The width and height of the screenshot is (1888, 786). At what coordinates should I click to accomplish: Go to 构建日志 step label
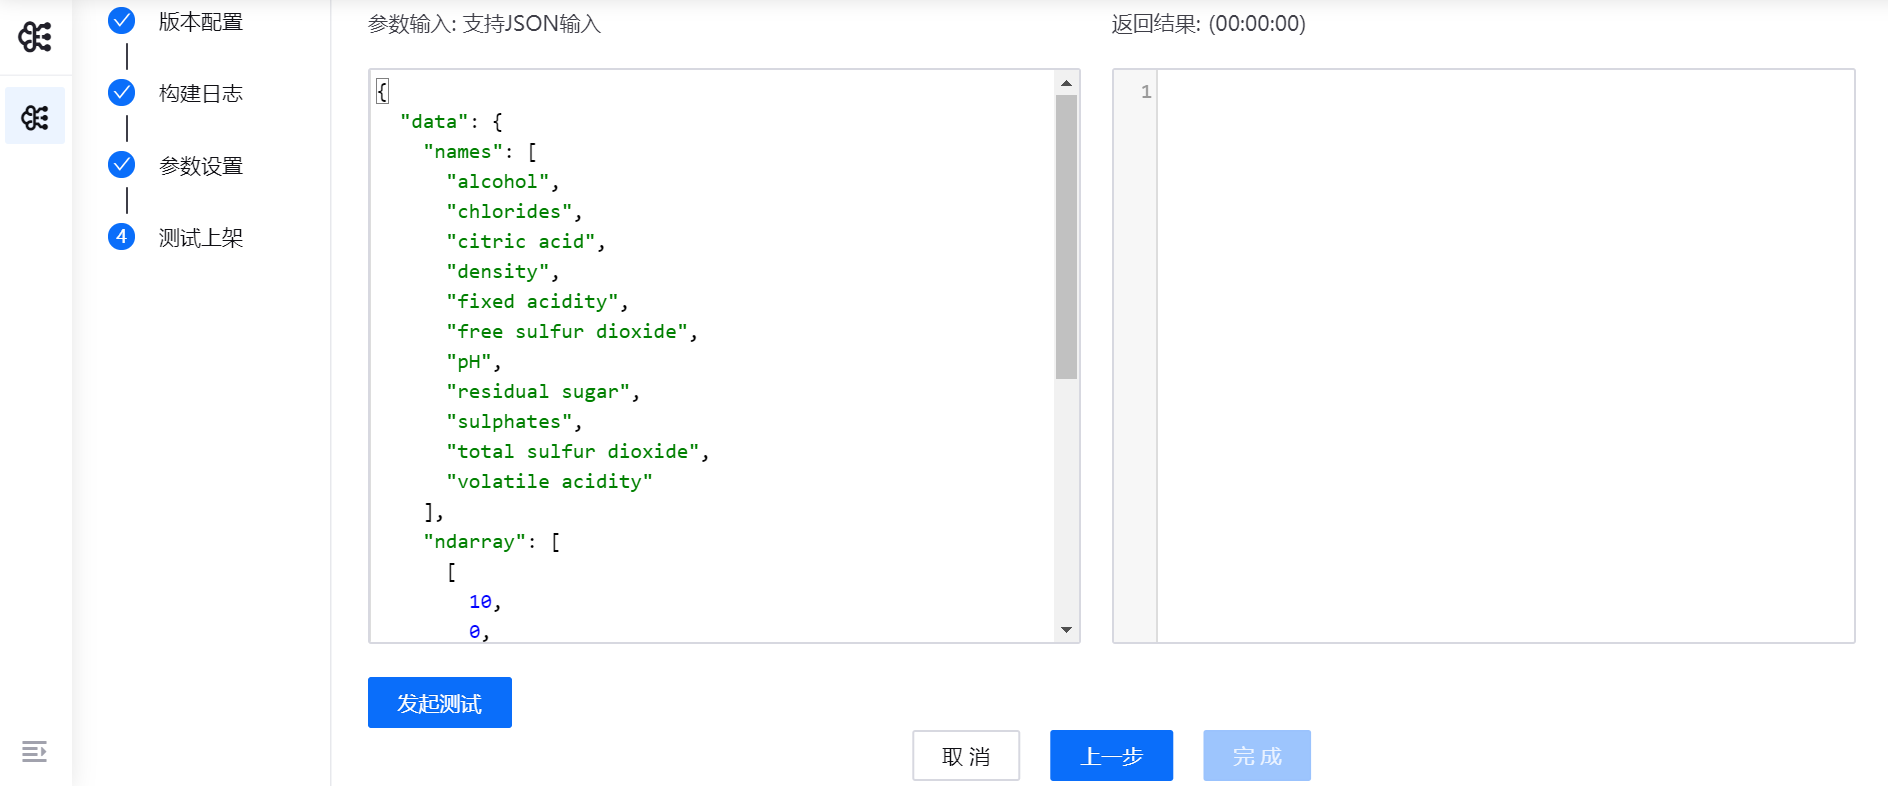click(x=201, y=93)
